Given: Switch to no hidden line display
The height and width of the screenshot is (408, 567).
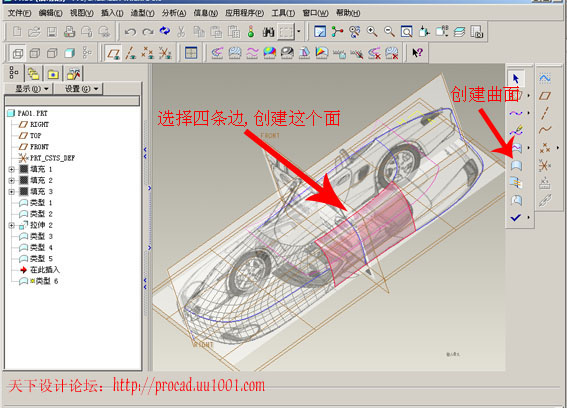Looking at the screenshot, I should (52, 54).
